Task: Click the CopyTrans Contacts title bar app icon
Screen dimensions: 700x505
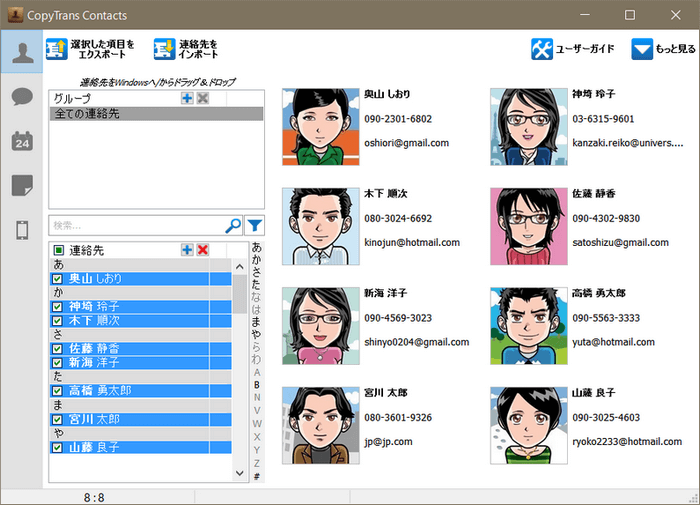Action: click(x=15, y=15)
